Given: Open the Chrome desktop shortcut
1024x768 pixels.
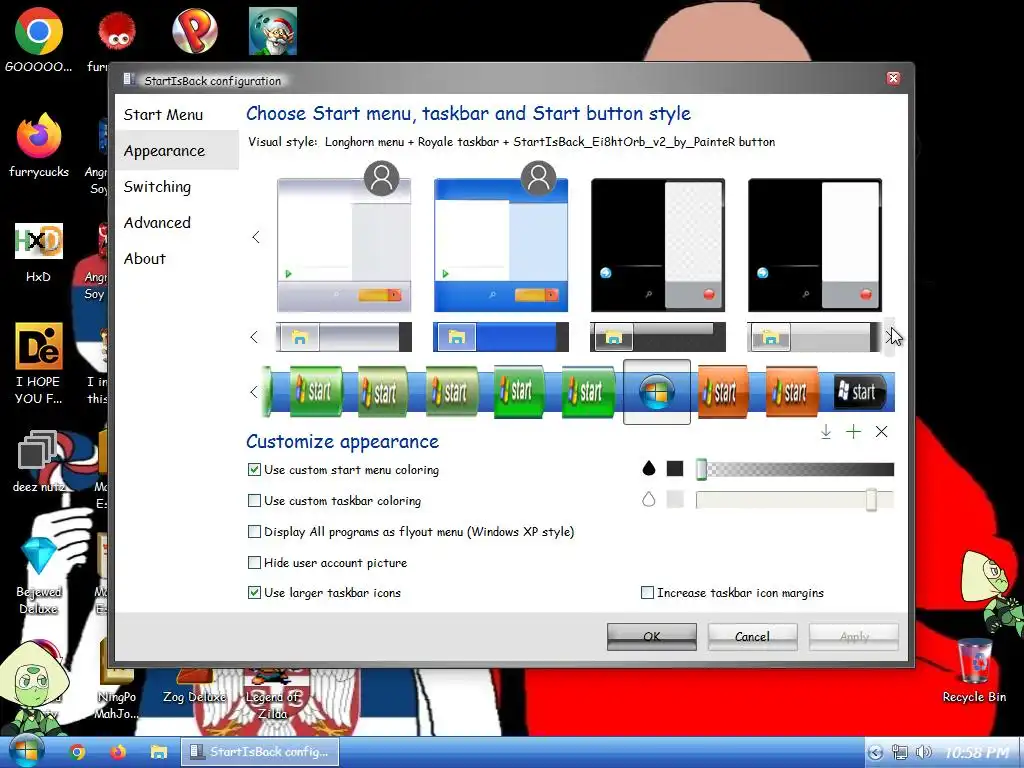Looking at the screenshot, I should click(x=39, y=40).
